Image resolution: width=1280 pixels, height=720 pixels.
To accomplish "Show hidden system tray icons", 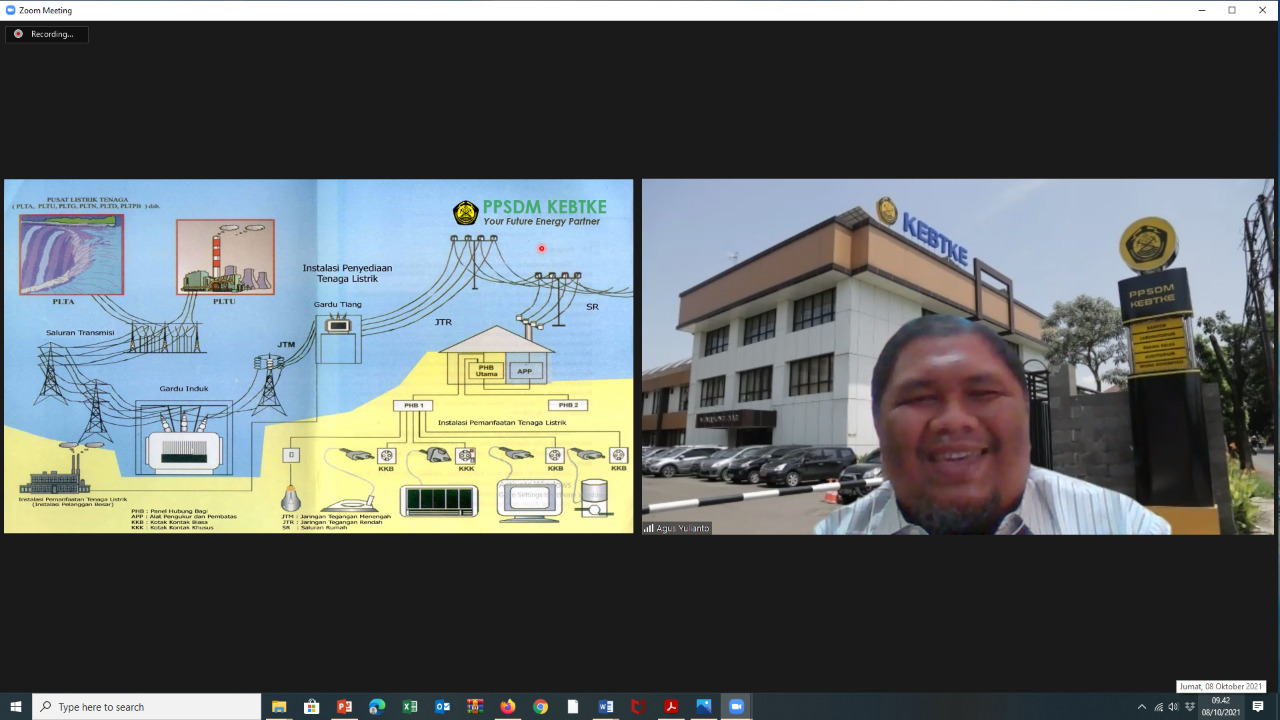I will point(1142,707).
